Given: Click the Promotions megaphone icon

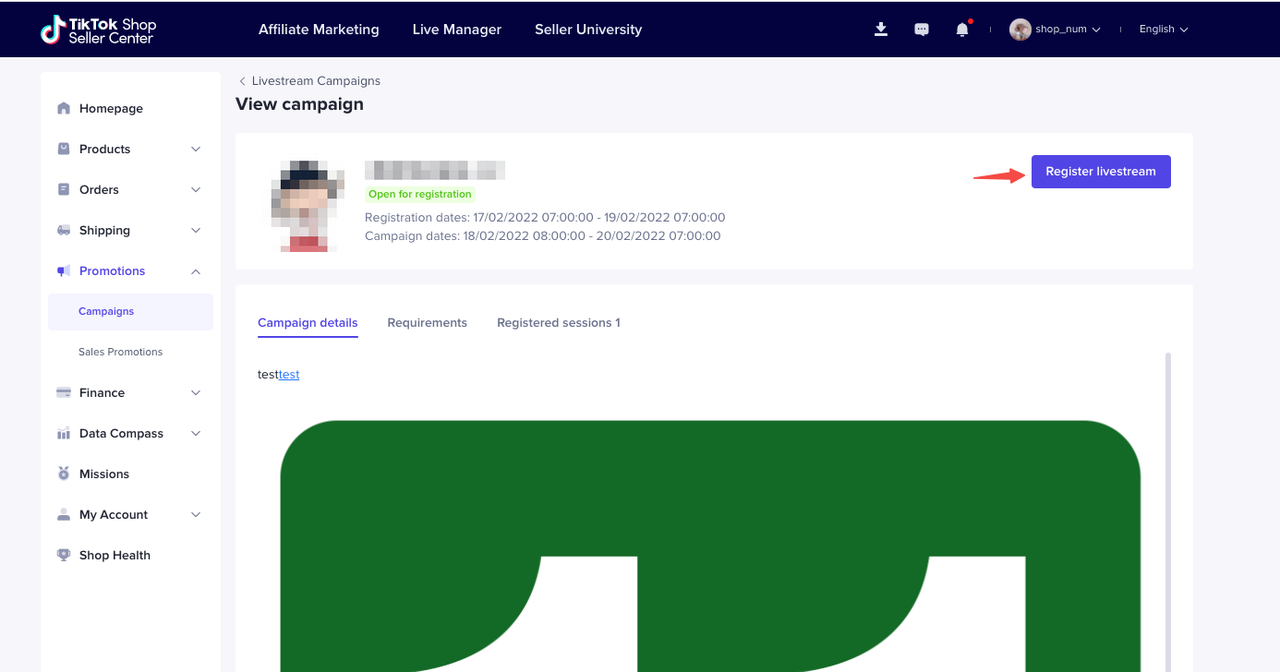Looking at the screenshot, I should (64, 271).
